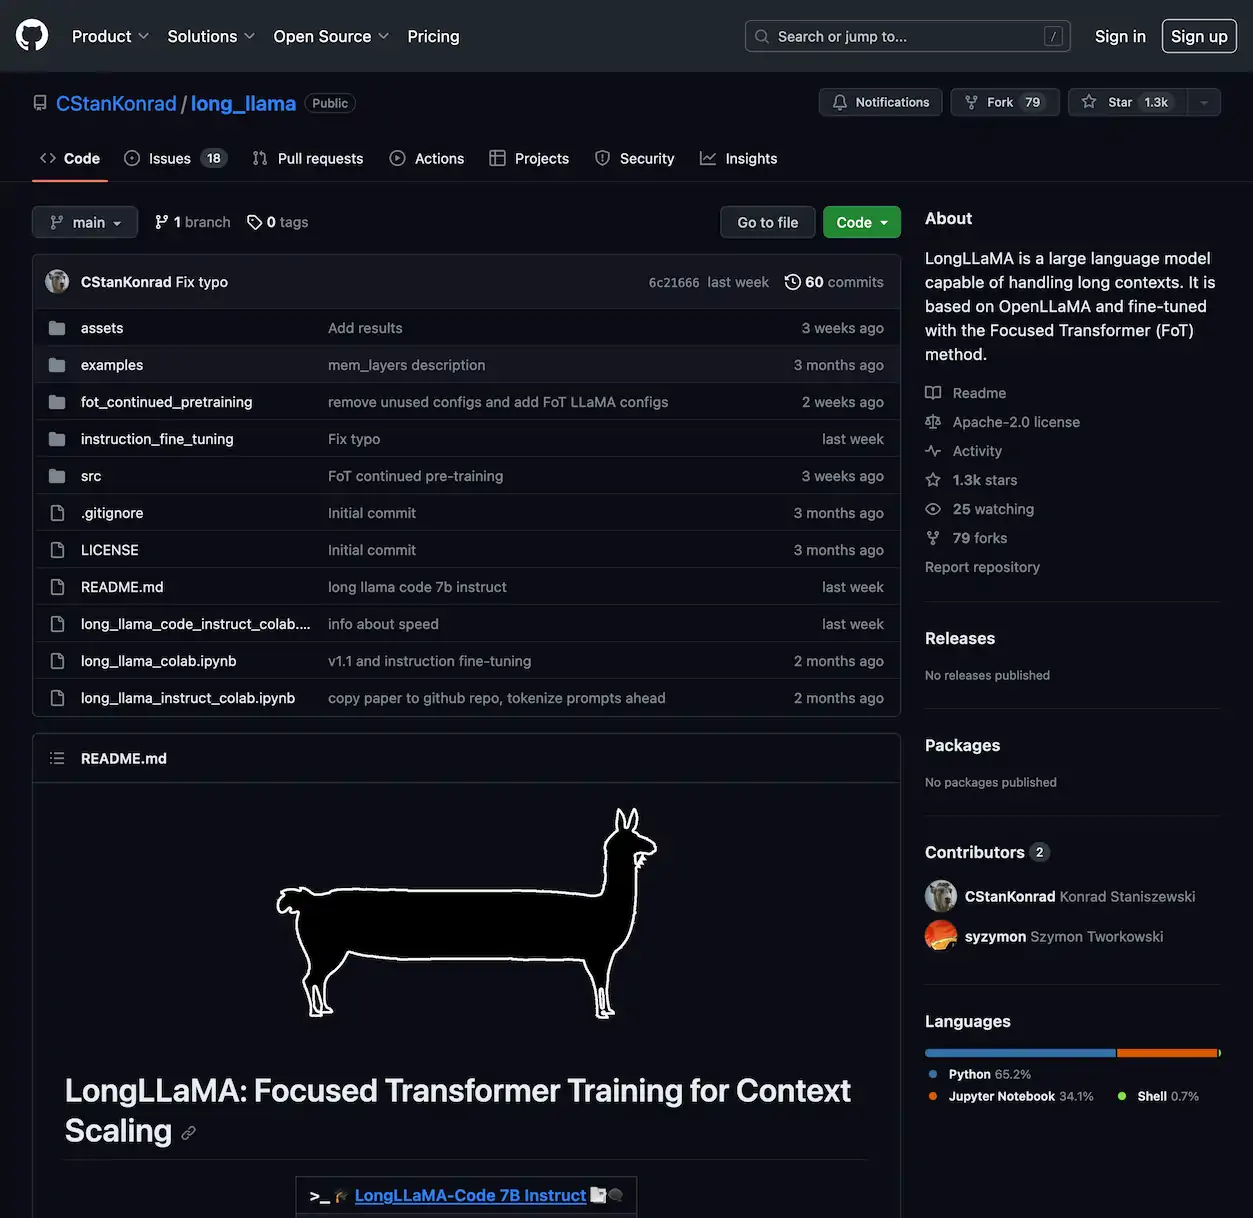Viewport: 1253px width, 1218px height.
Task: Open the commit history clock icon
Action: pyautogui.click(x=793, y=281)
